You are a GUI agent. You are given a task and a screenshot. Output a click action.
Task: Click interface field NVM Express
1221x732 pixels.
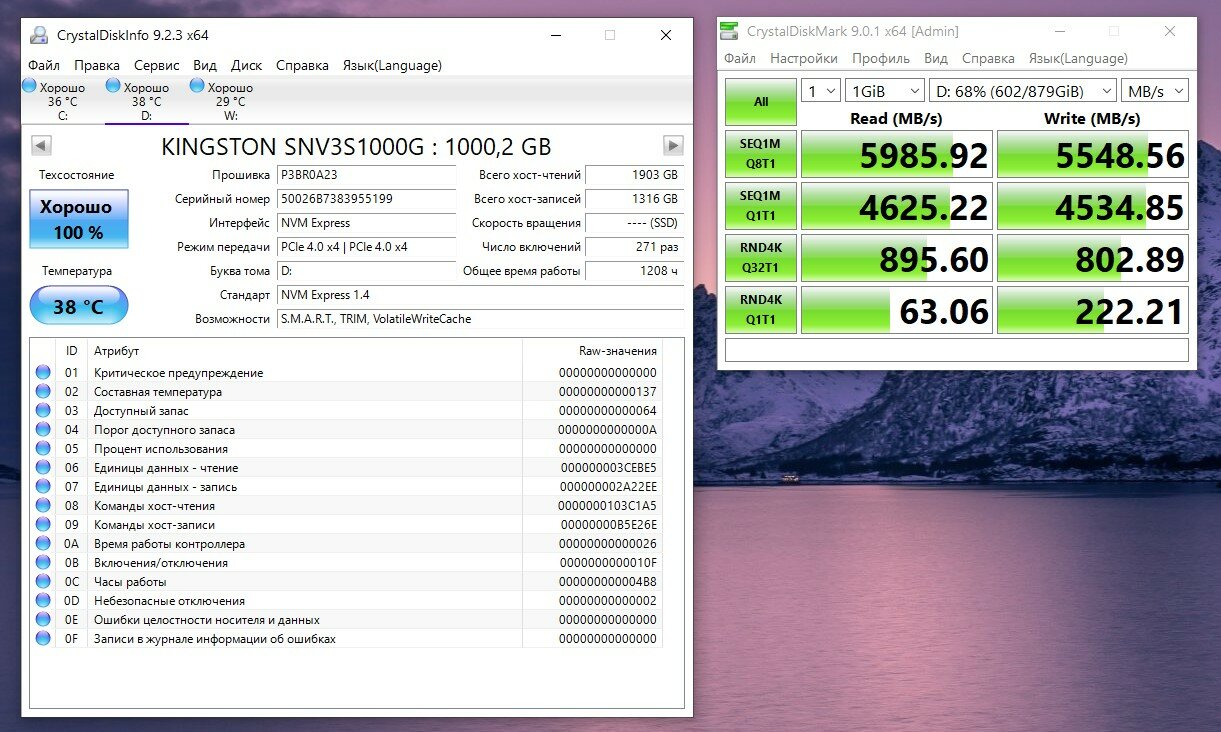tap(365, 223)
